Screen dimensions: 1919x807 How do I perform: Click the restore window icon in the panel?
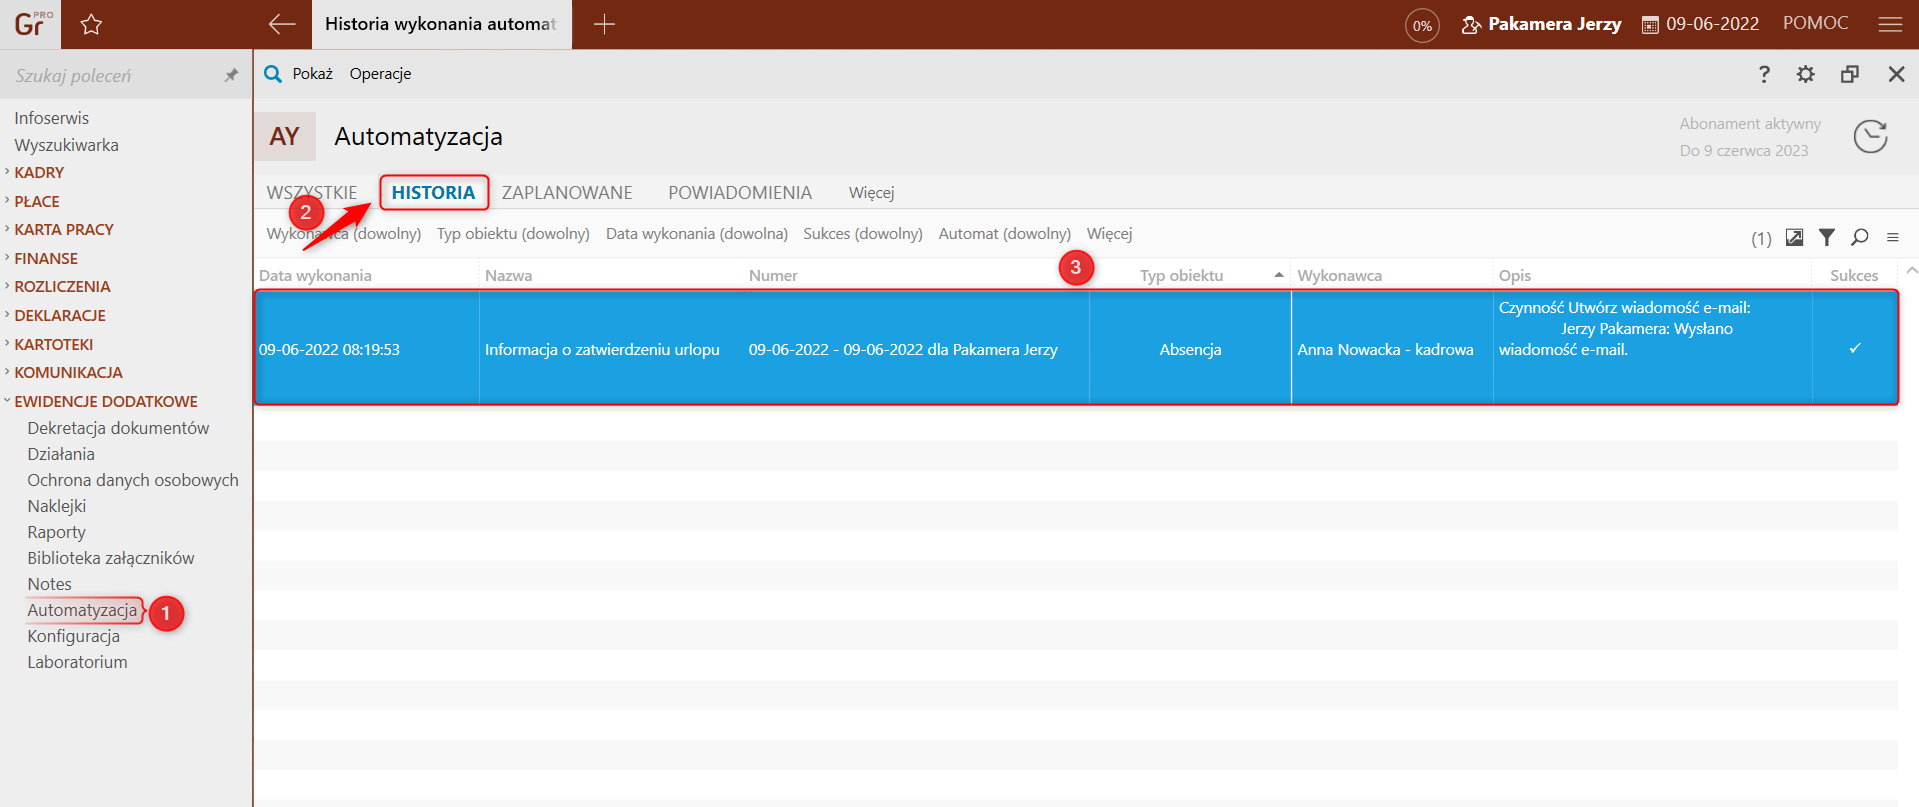[x=1849, y=74]
